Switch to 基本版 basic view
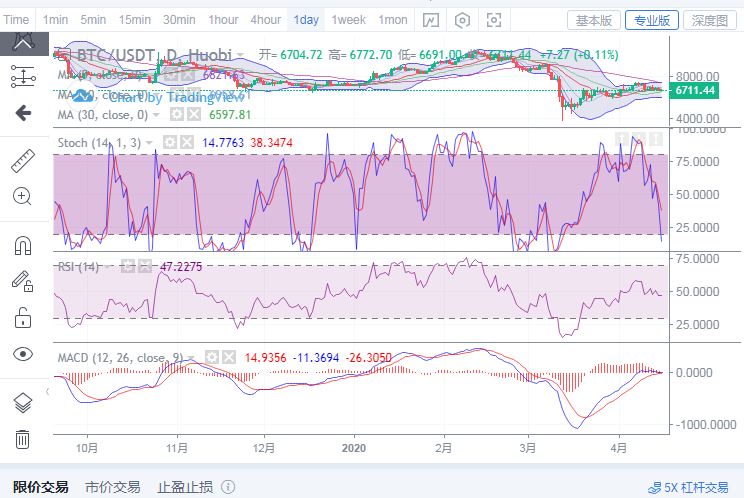 (x=594, y=20)
